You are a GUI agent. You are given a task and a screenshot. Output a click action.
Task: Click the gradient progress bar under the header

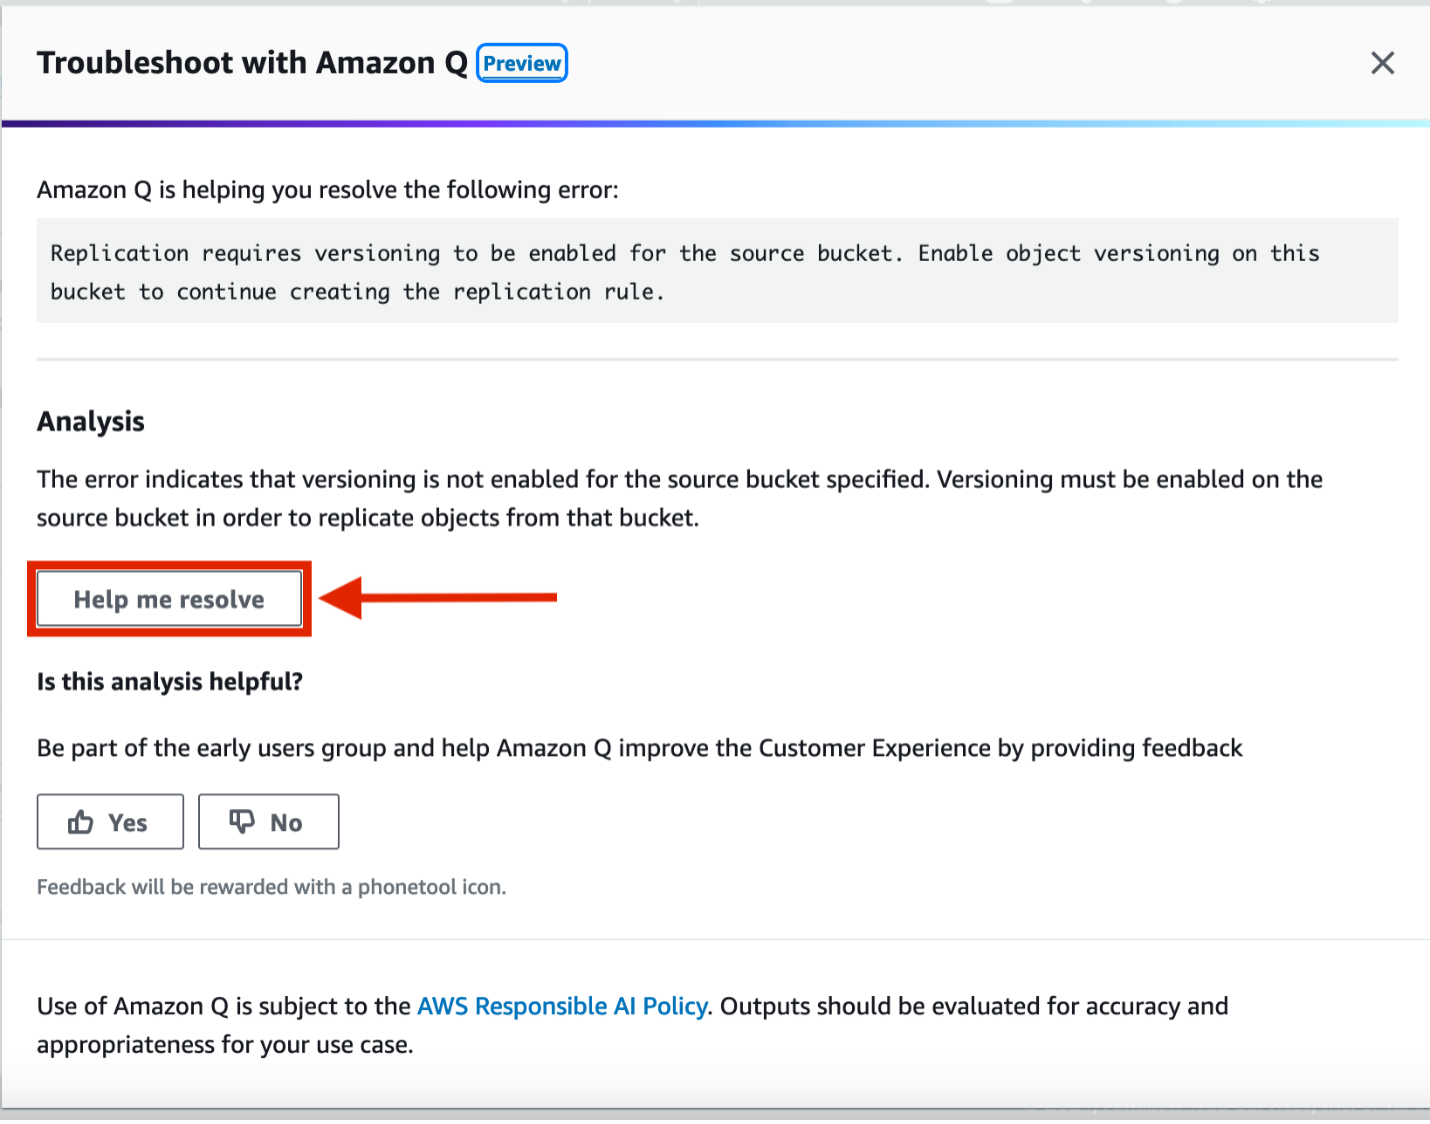pos(715,123)
